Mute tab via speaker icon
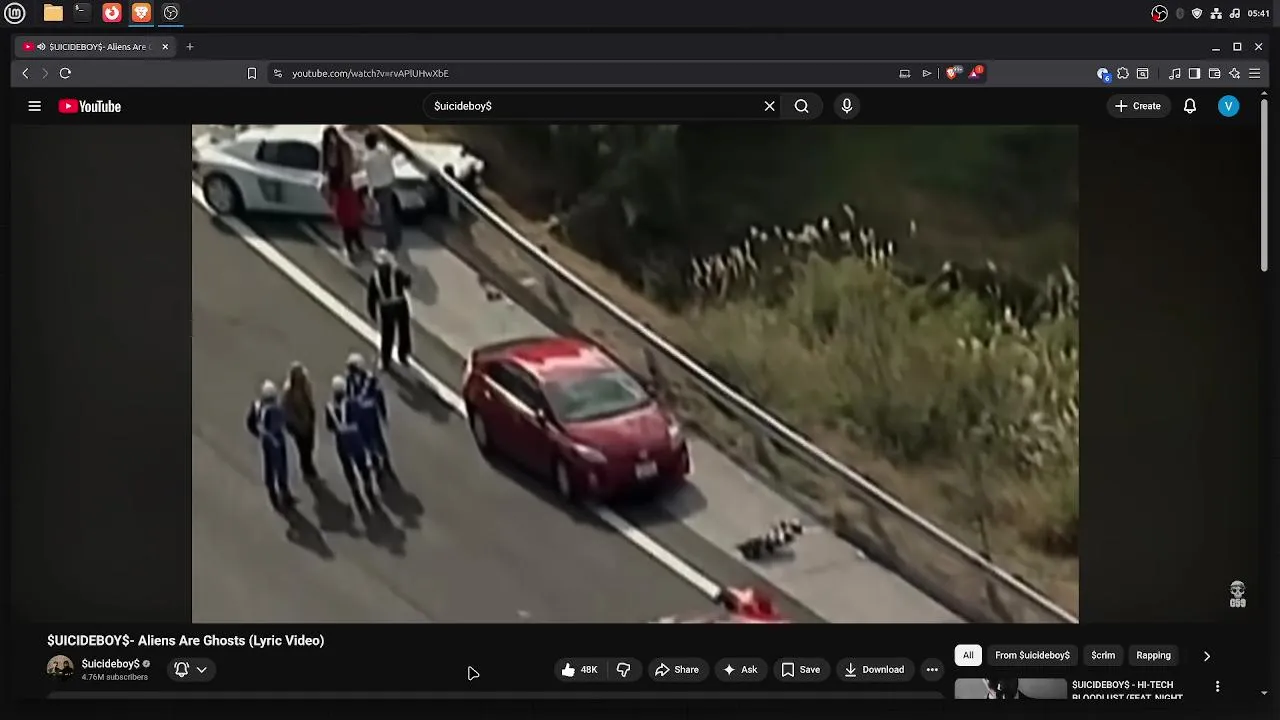Screen dimensions: 1280x720 coord(41,47)
